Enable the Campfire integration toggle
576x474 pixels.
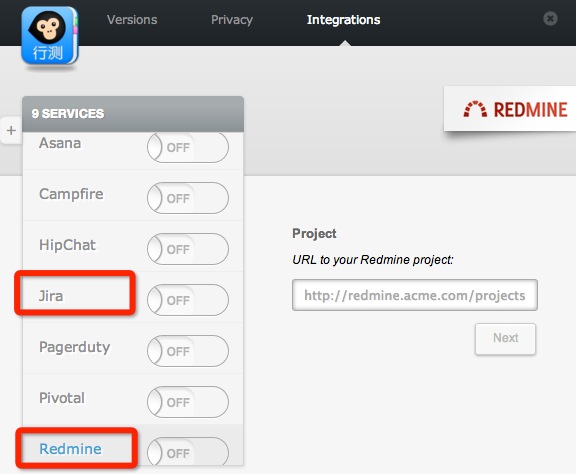pos(188,198)
